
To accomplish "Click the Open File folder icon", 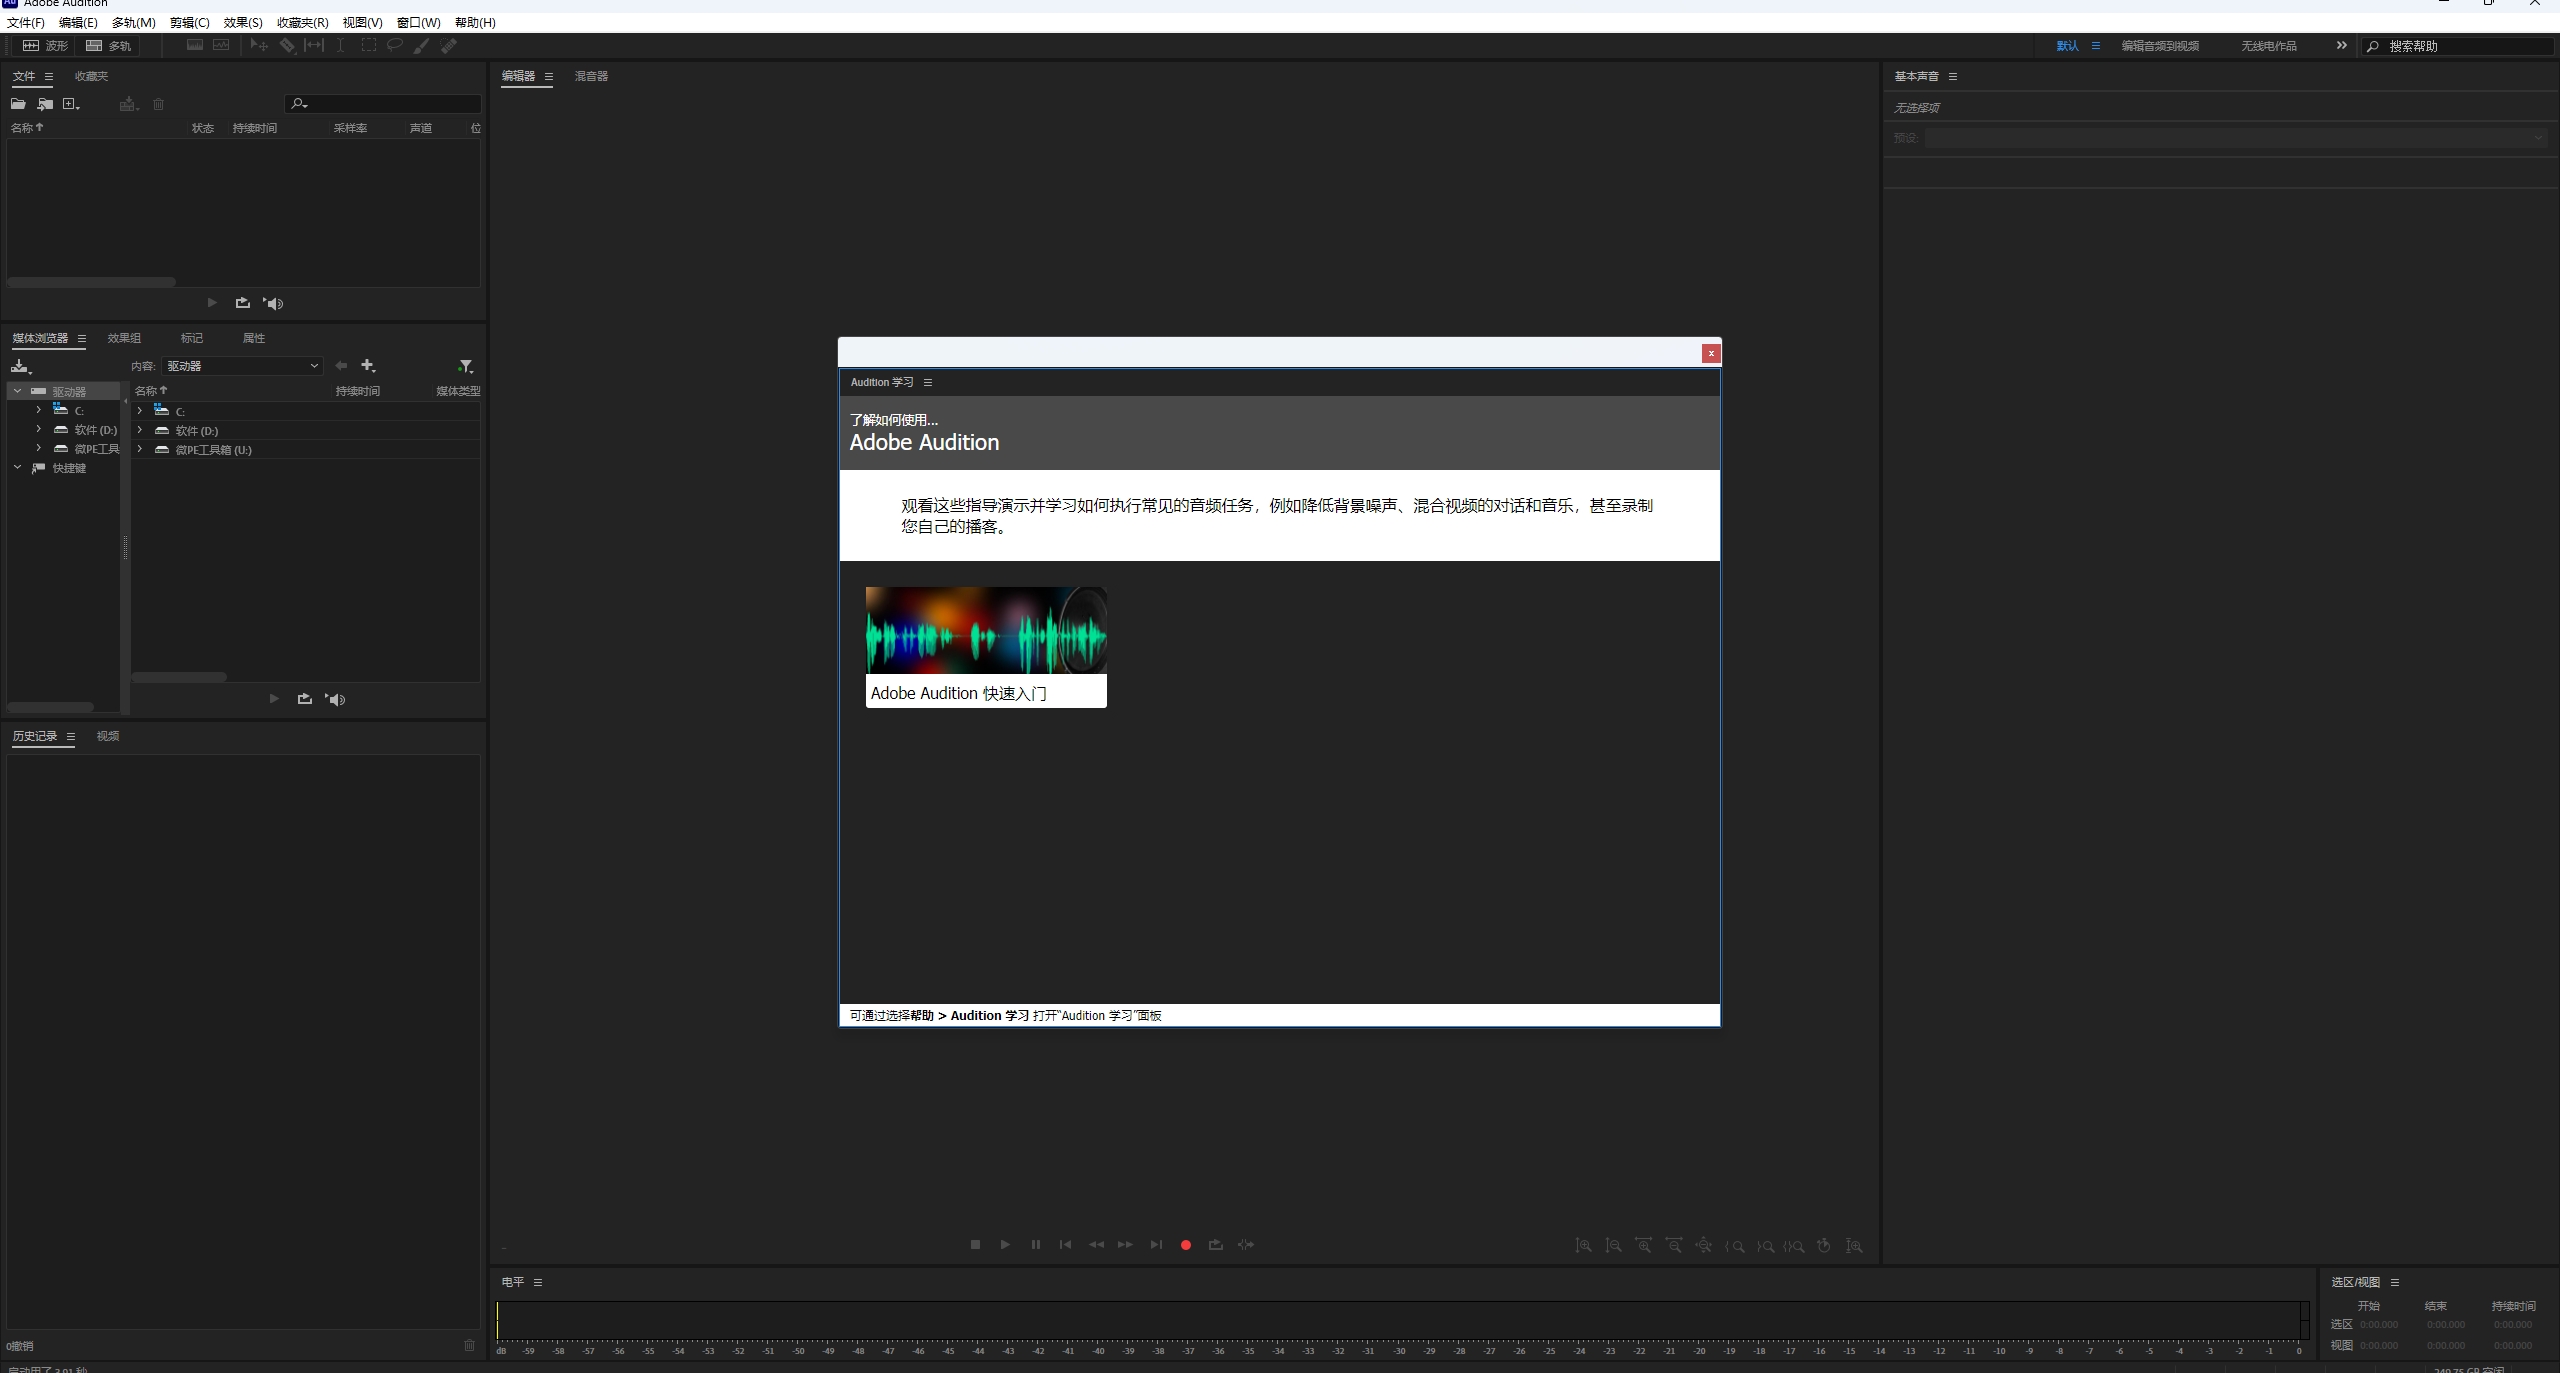I will (x=18, y=104).
